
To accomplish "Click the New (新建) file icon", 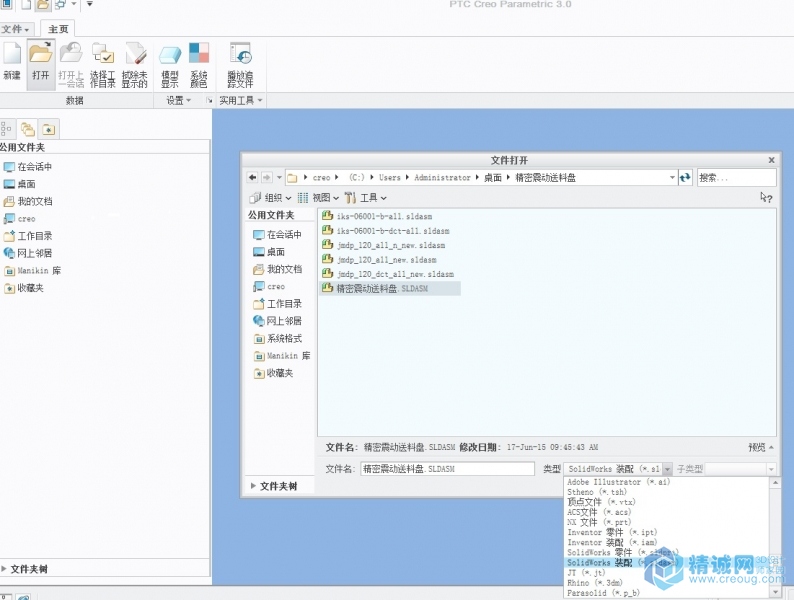I will click(x=12, y=62).
